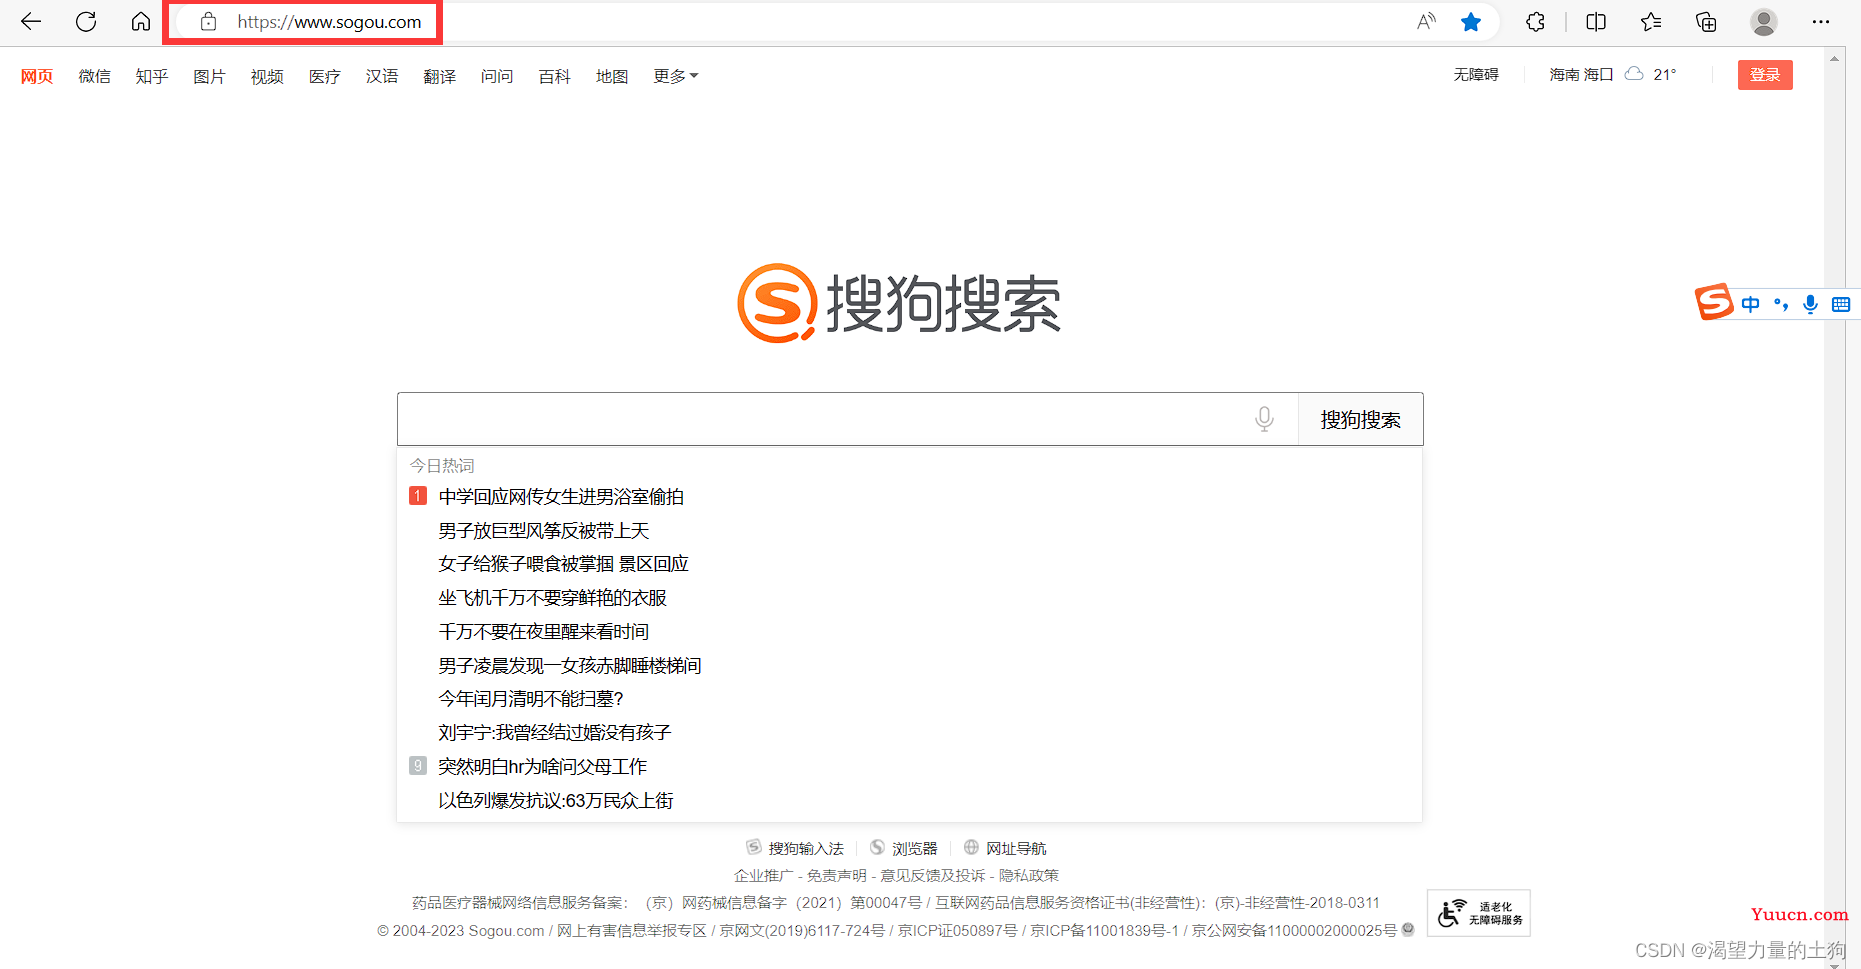Open the collections icon
The height and width of the screenshot is (969, 1861).
[x=1706, y=22]
